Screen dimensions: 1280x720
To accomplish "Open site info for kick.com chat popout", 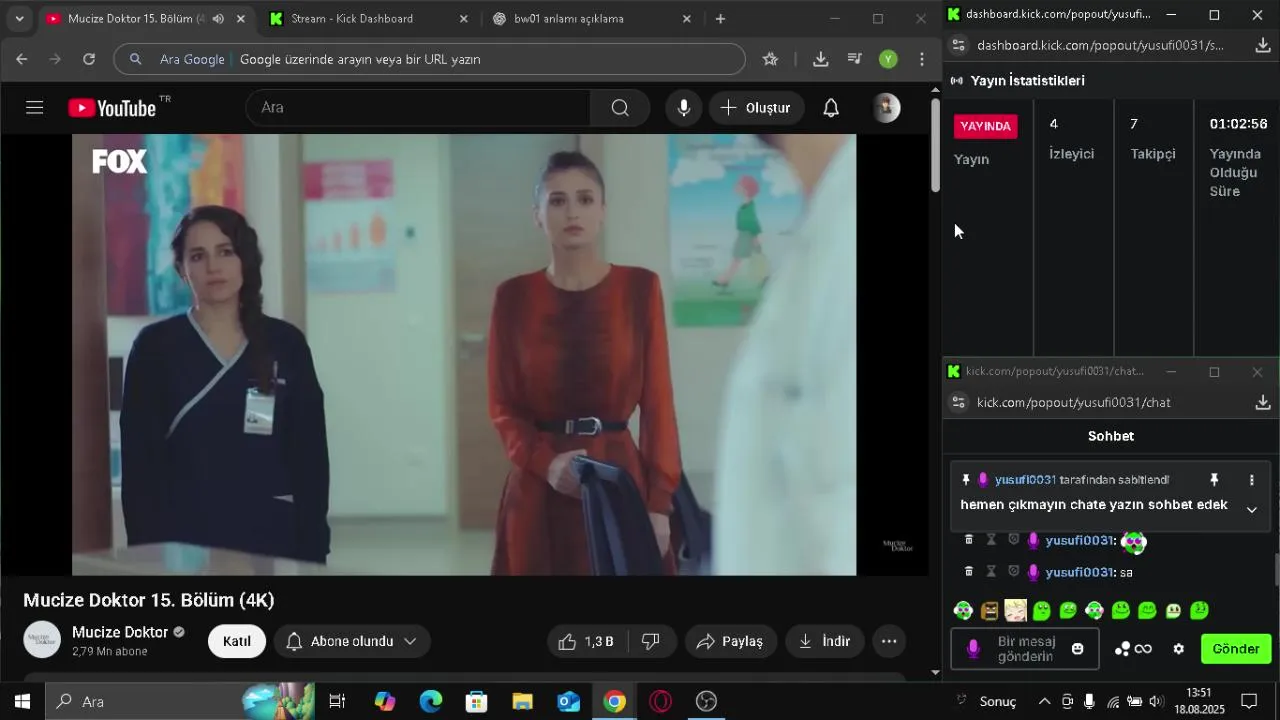I will 958,402.
